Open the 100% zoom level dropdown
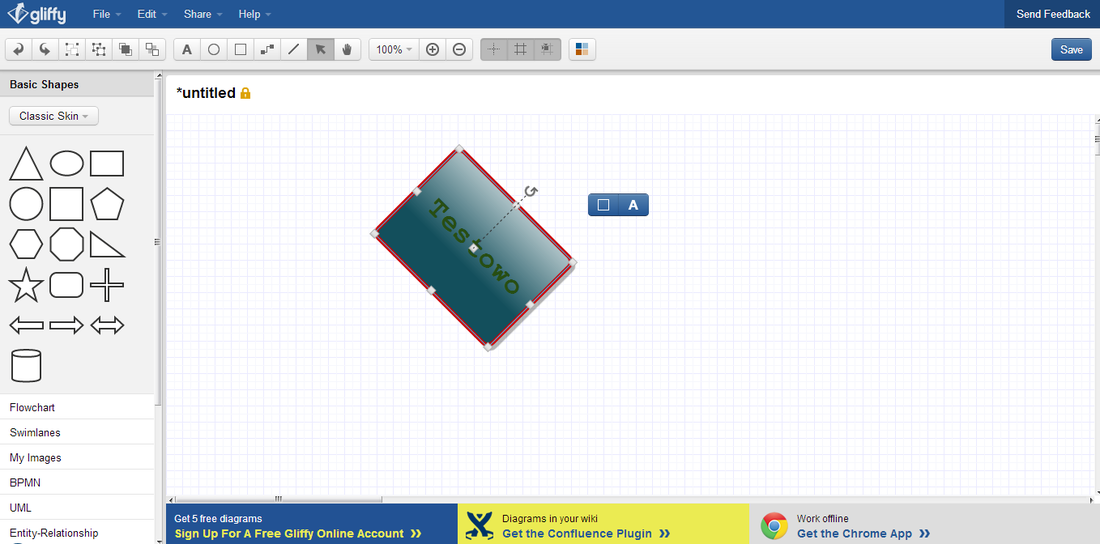This screenshot has width=1100, height=544. 394,49
